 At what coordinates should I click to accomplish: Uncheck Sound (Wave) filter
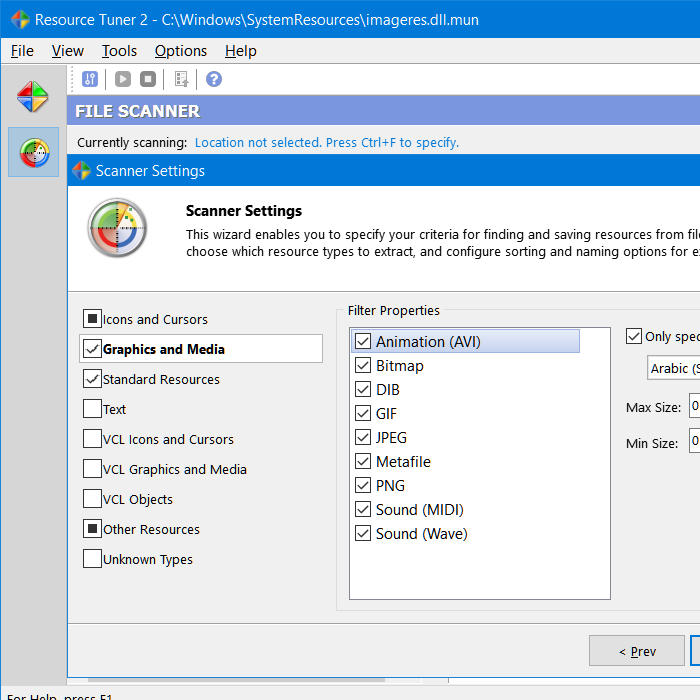pos(363,533)
